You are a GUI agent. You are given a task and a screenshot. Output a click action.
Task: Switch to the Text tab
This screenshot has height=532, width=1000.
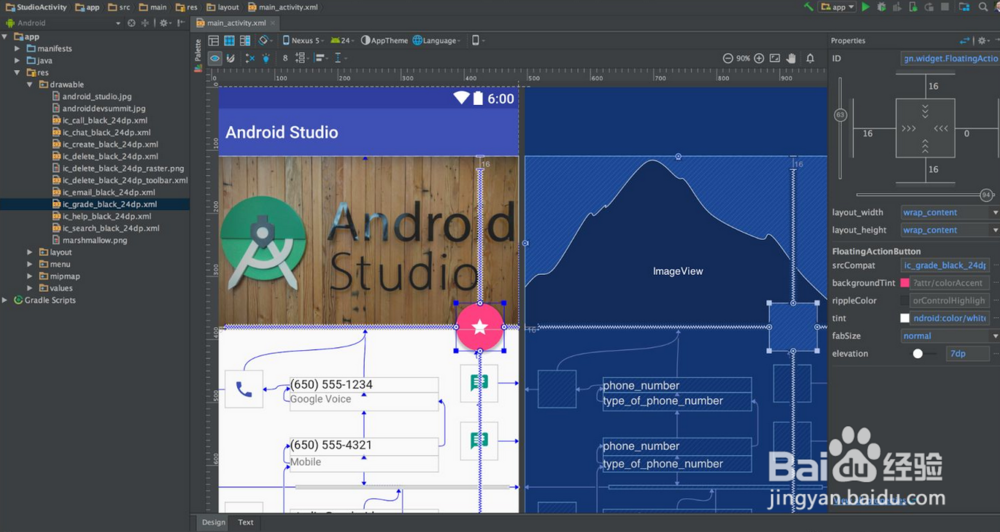[x=246, y=522]
